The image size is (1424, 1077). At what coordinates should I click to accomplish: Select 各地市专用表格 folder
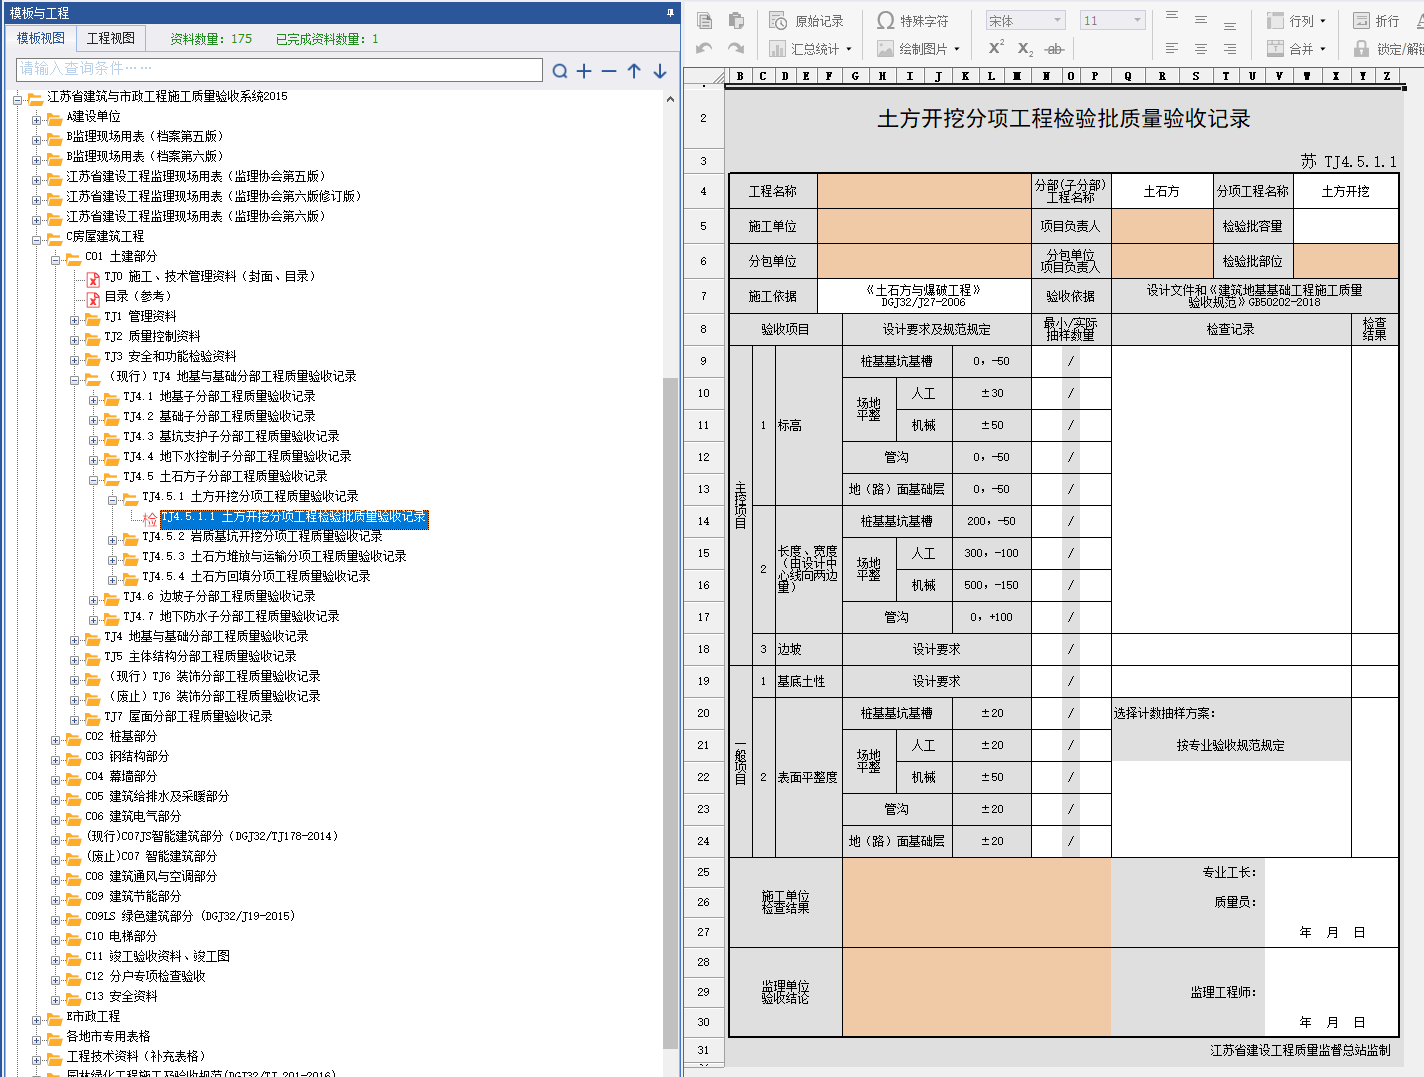pyautogui.click(x=108, y=1037)
